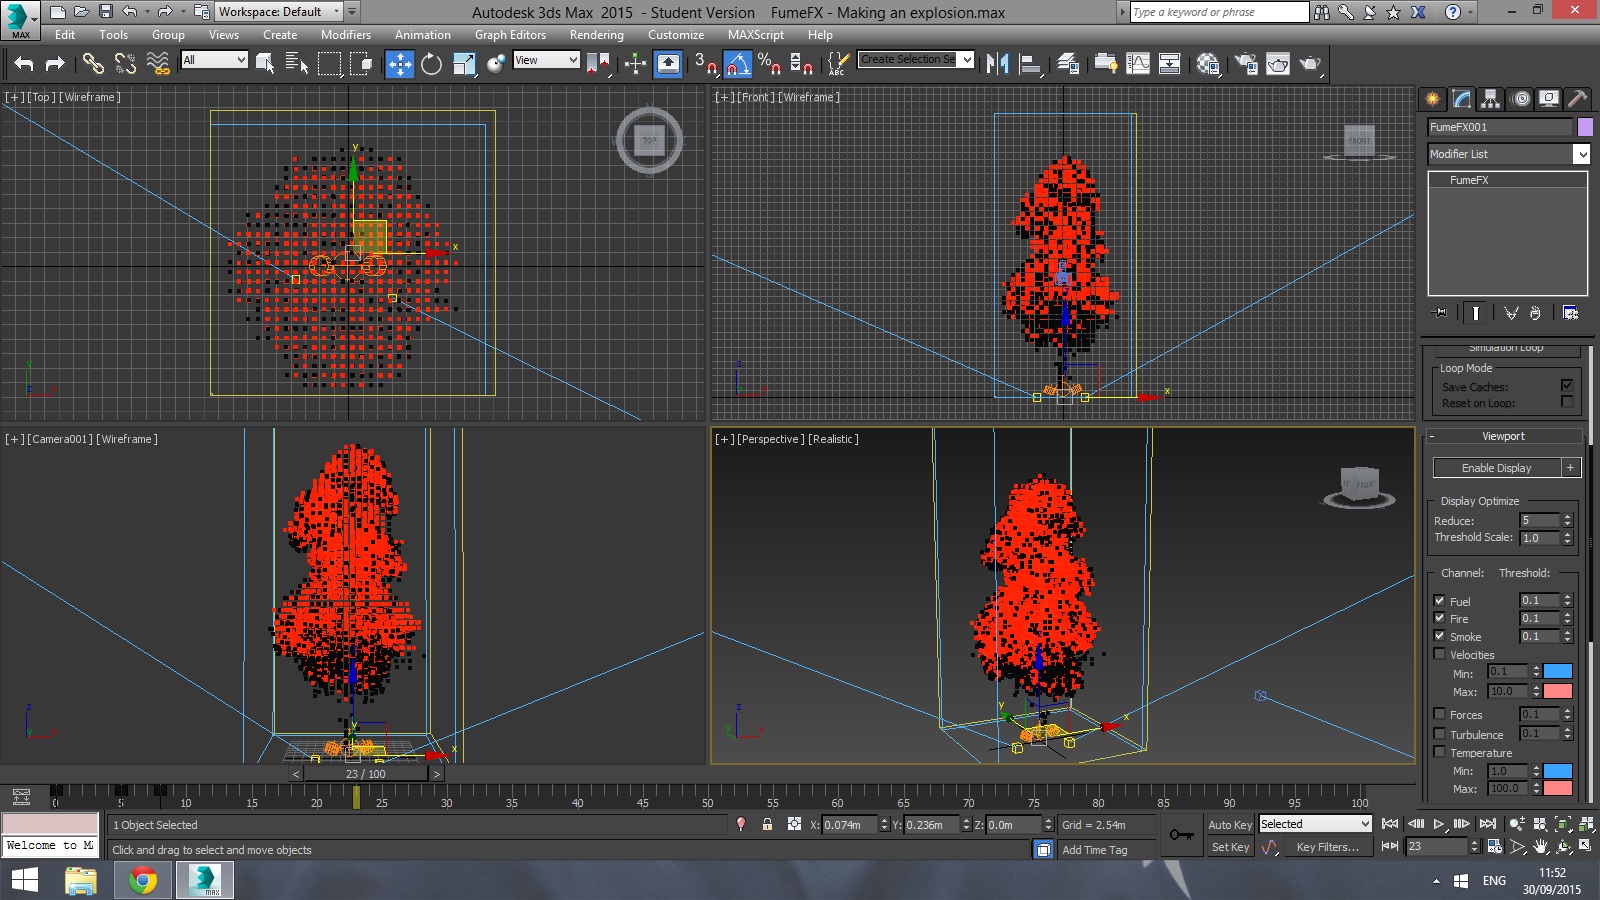Select the Undo arrow in main toolbar
1600x900 pixels.
click(24, 64)
